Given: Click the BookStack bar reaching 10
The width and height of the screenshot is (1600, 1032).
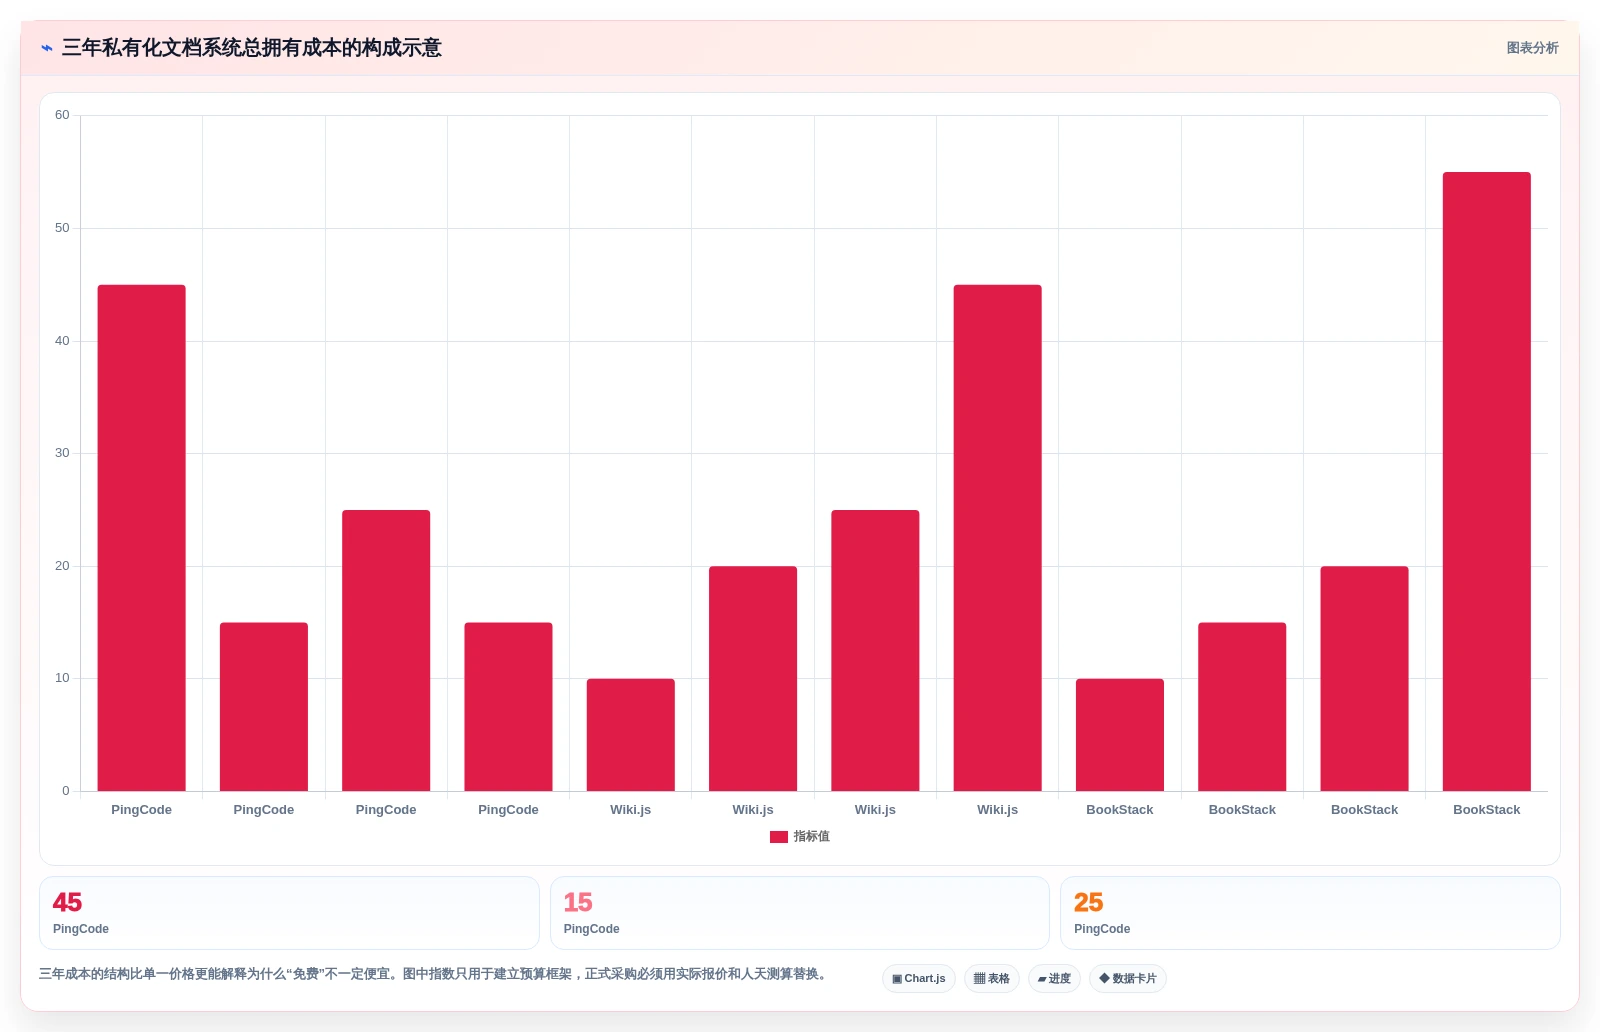Looking at the screenshot, I should pyautogui.click(x=1120, y=735).
